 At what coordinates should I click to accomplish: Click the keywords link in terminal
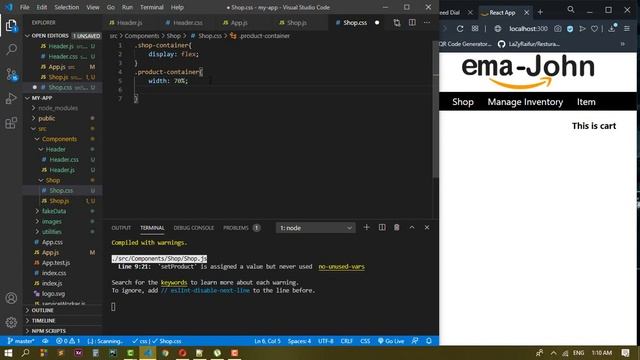(174, 282)
